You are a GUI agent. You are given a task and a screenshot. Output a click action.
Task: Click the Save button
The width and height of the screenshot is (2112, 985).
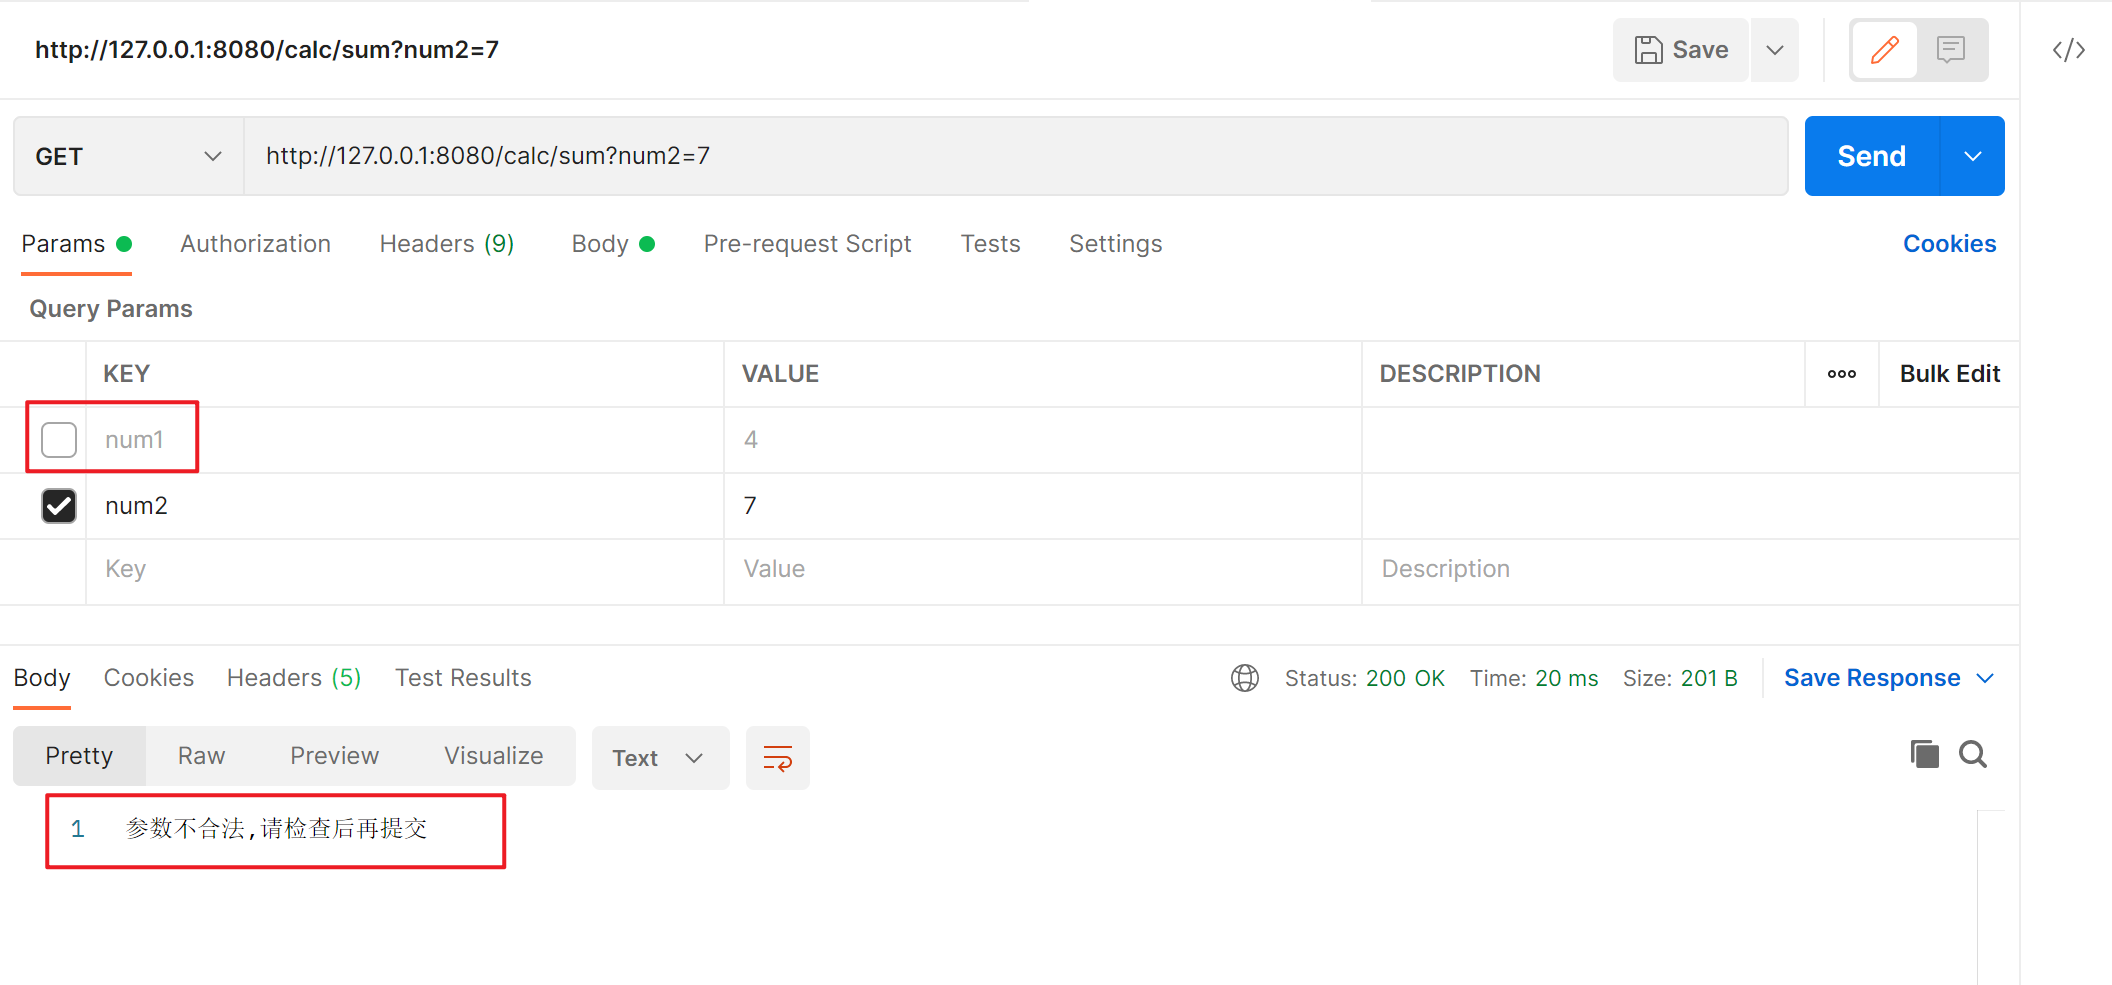click(x=1680, y=50)
